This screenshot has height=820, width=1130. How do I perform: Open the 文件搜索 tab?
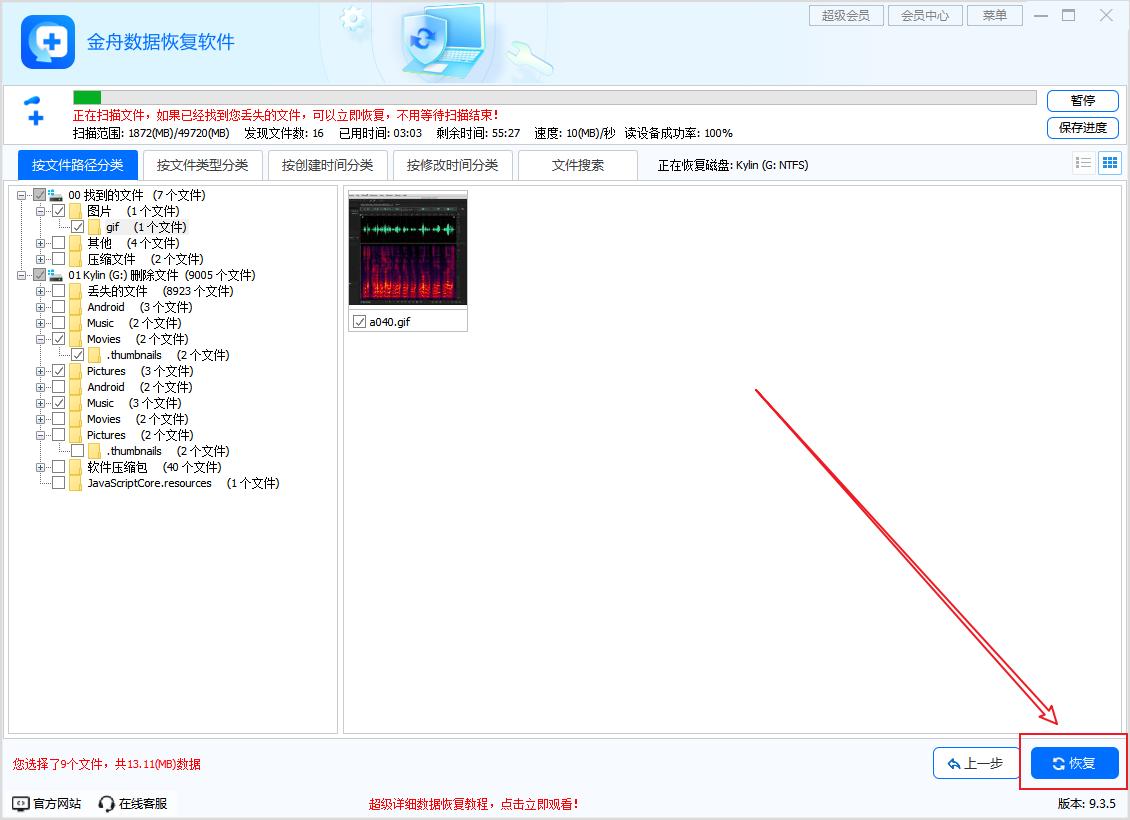coord(577,165)
